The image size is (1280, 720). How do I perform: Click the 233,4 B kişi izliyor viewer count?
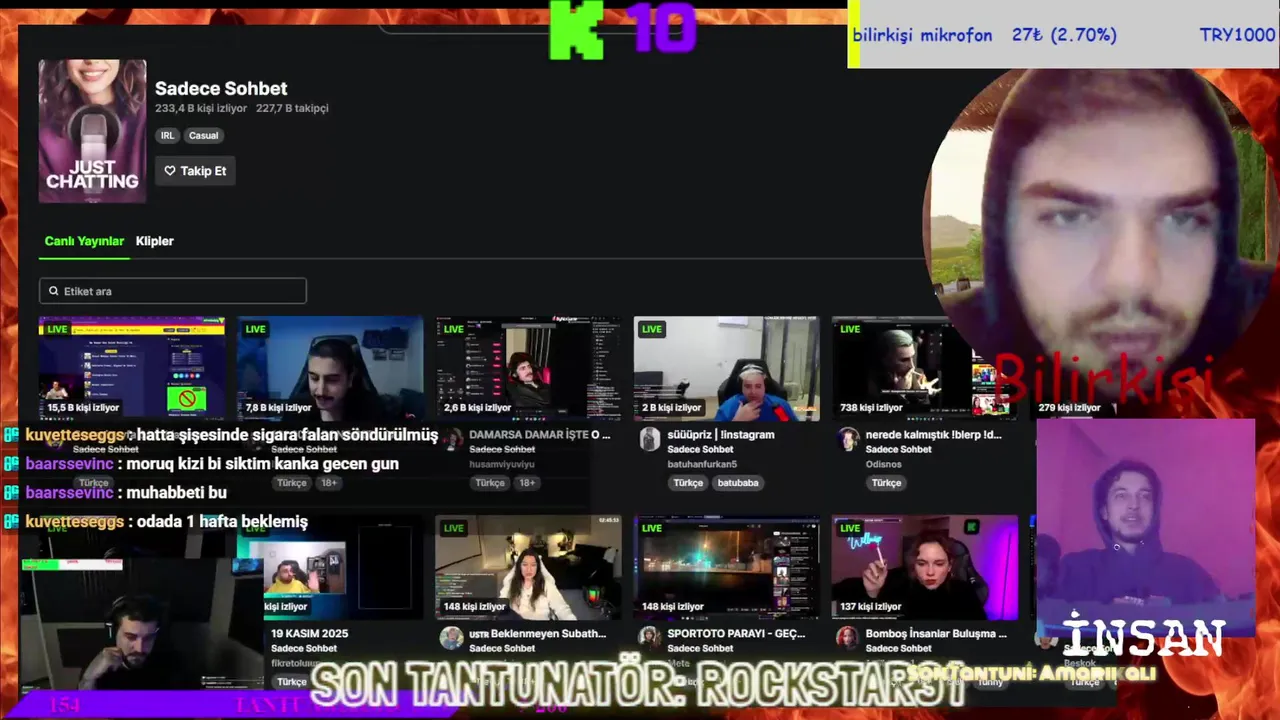201,108
